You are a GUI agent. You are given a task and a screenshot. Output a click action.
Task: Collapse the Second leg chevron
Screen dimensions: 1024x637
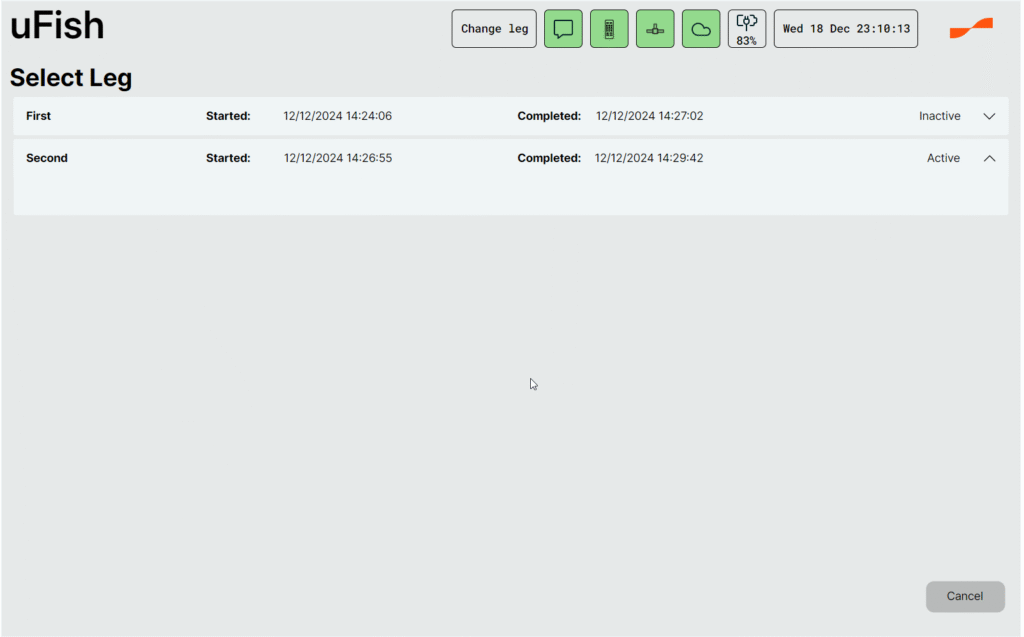point(989,158)
